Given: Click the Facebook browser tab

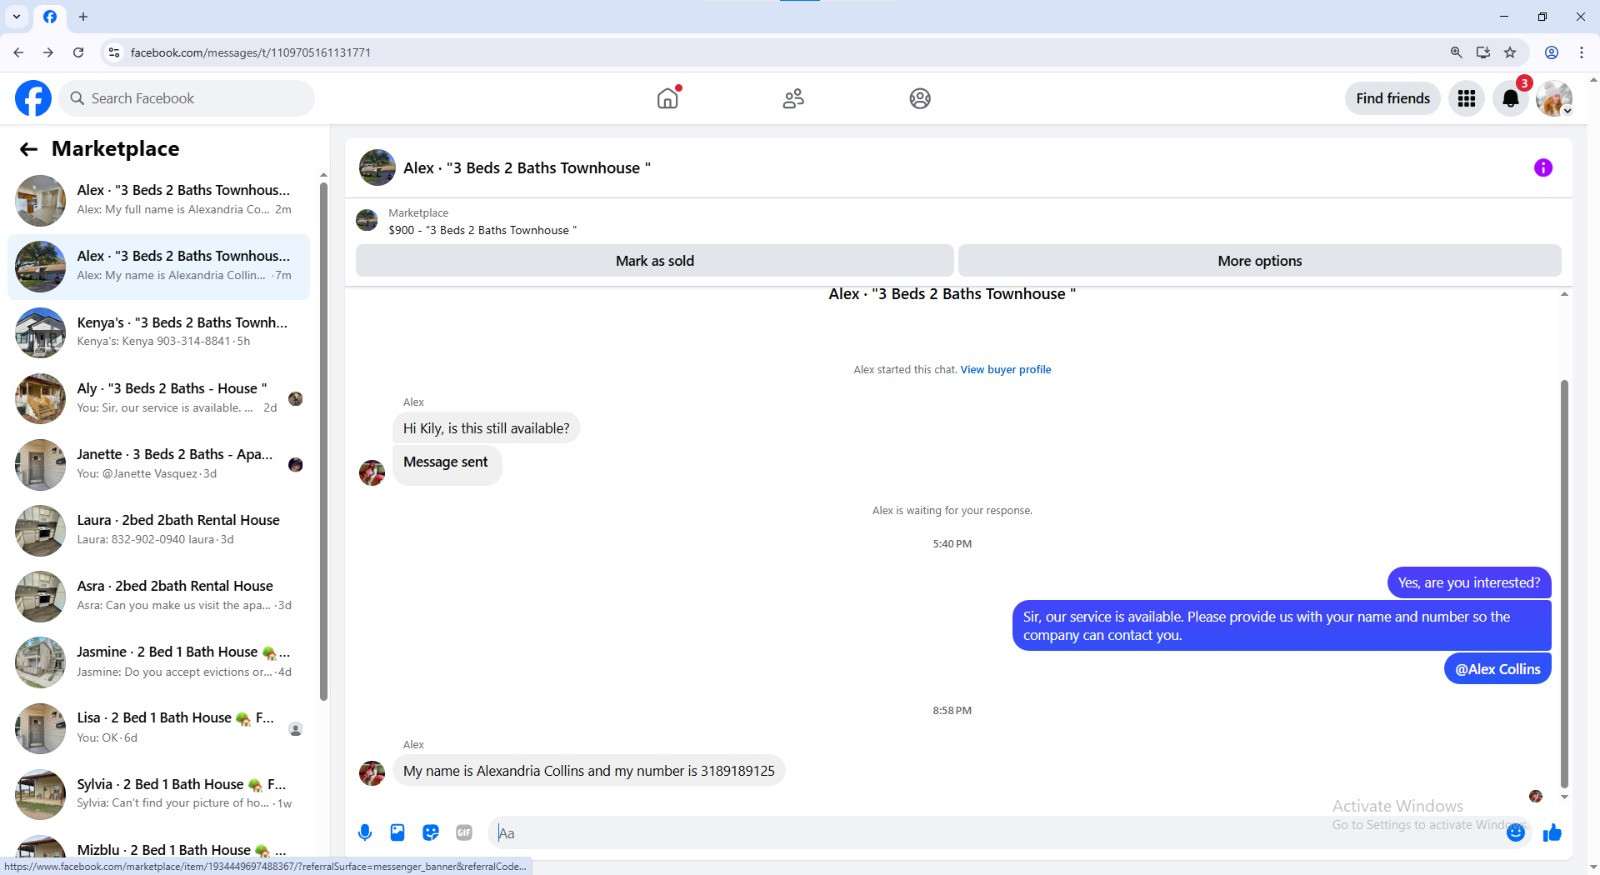Looking at the screenshot, I should click(x=50, y=16).
